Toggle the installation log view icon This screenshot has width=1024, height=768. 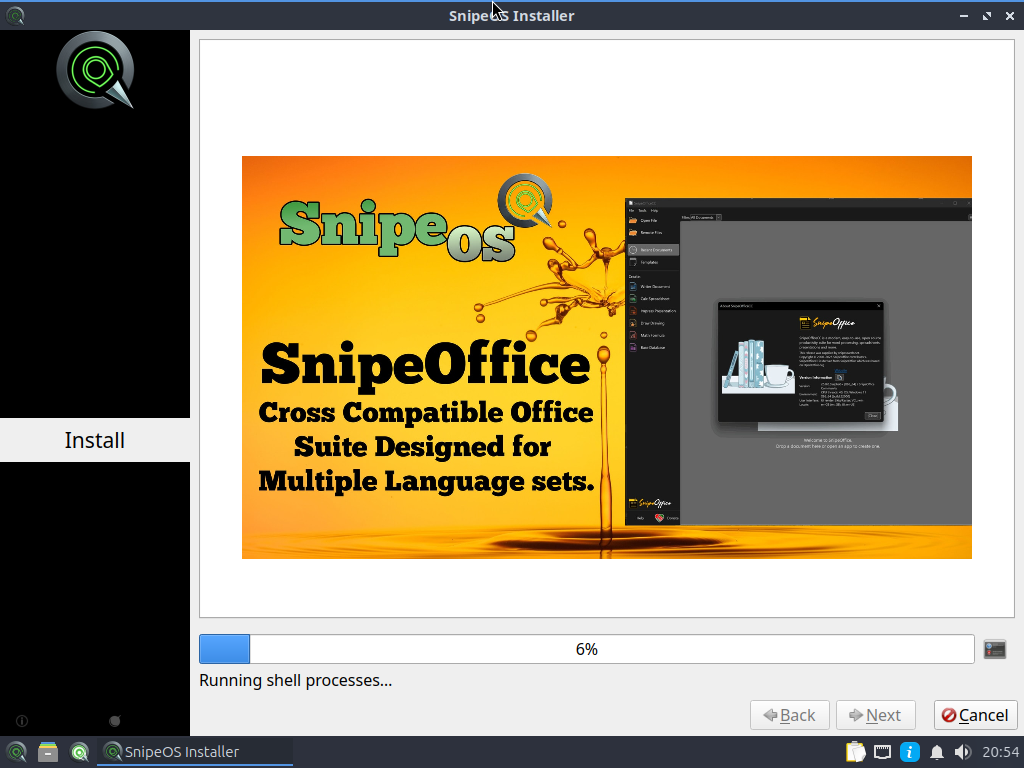[x=995, y=649]
